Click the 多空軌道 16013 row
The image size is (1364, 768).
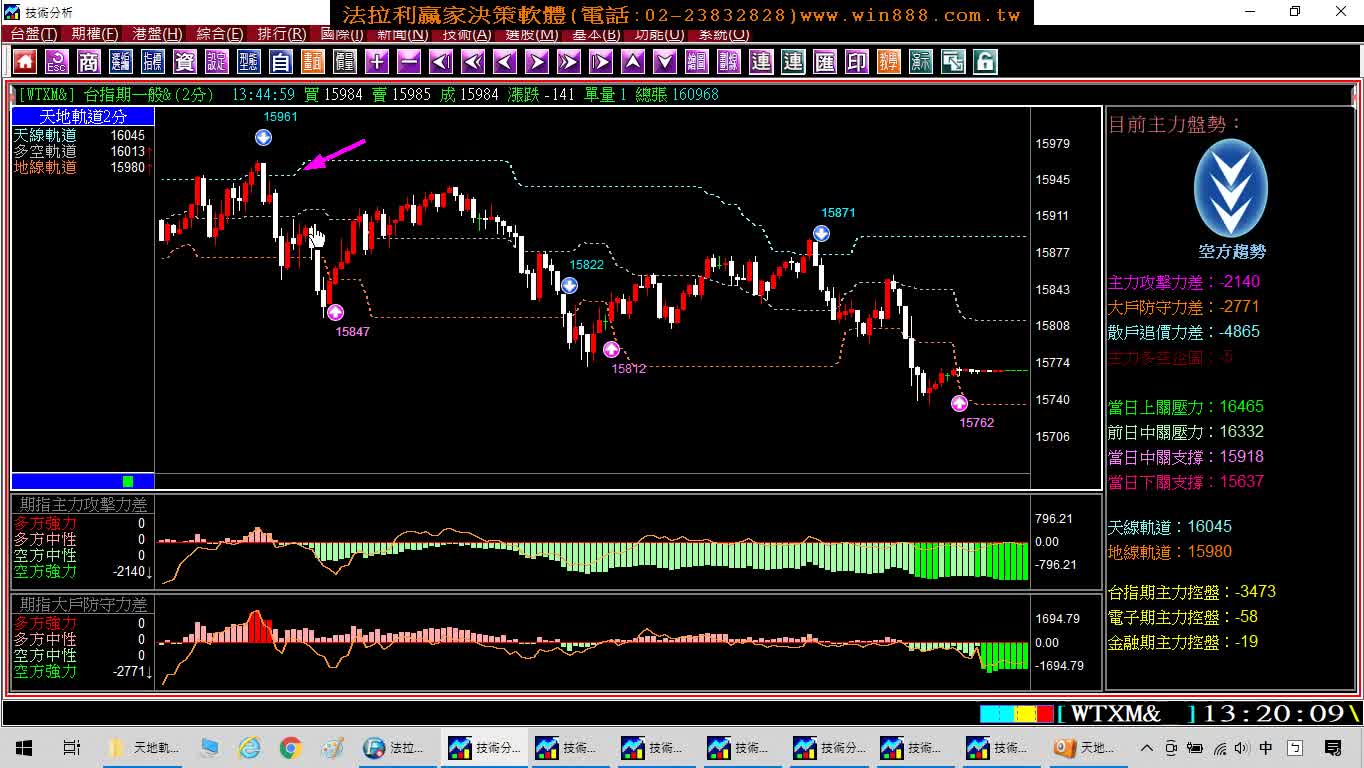(x=82, y=151)
